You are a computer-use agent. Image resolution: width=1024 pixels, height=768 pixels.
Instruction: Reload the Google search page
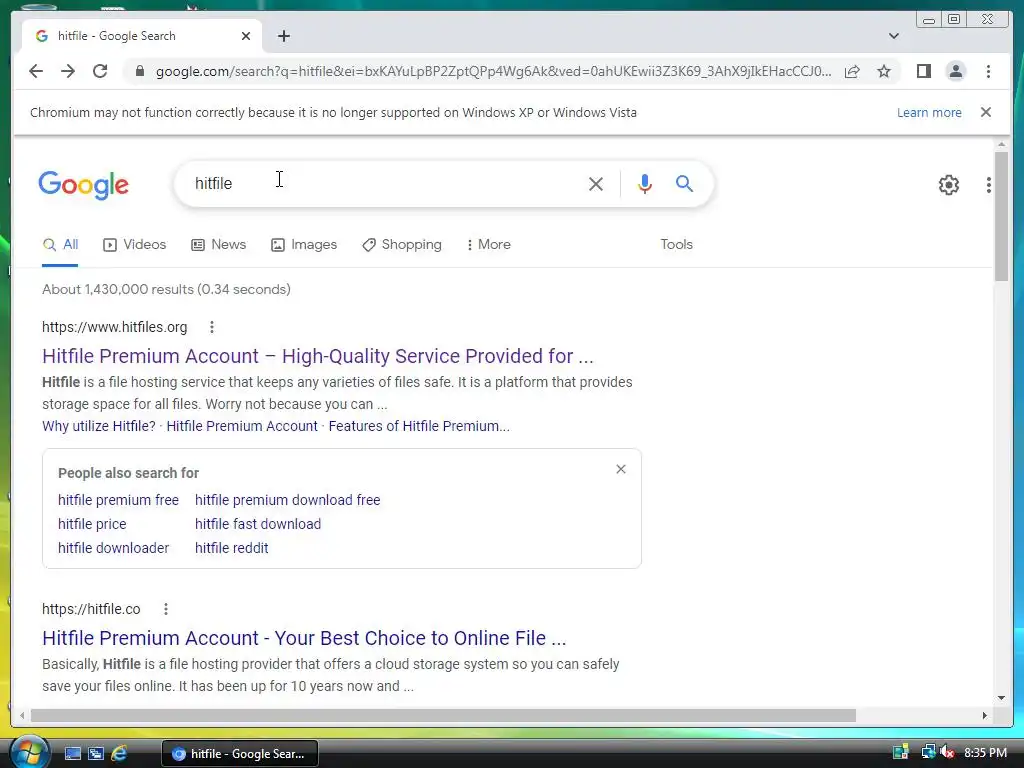[x=100, y=71]
